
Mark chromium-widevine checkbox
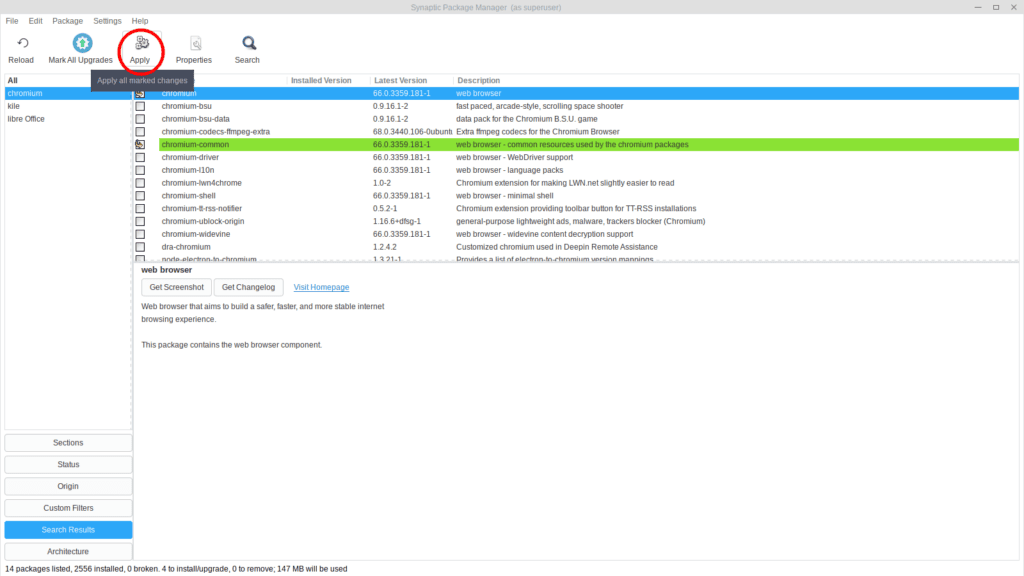pyautogui.click(x=140, y=234)
